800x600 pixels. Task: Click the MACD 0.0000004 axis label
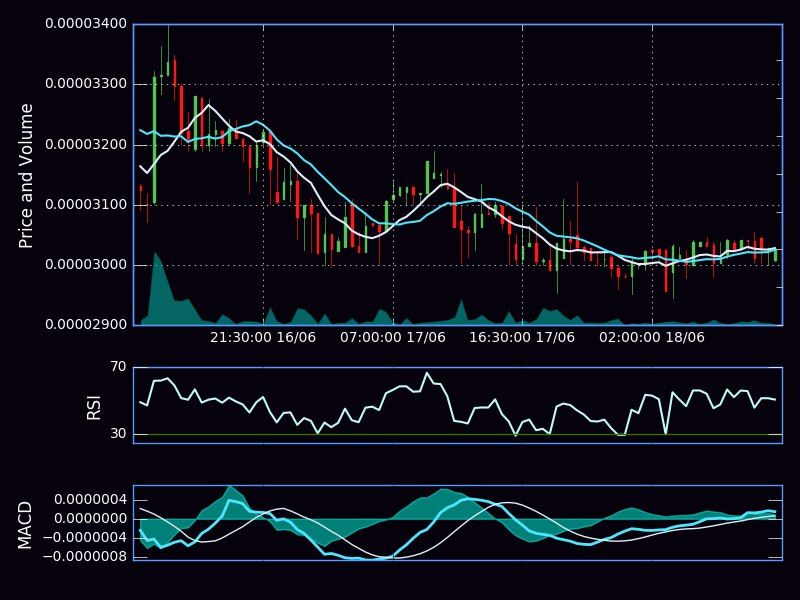click(x=90, y=499)
